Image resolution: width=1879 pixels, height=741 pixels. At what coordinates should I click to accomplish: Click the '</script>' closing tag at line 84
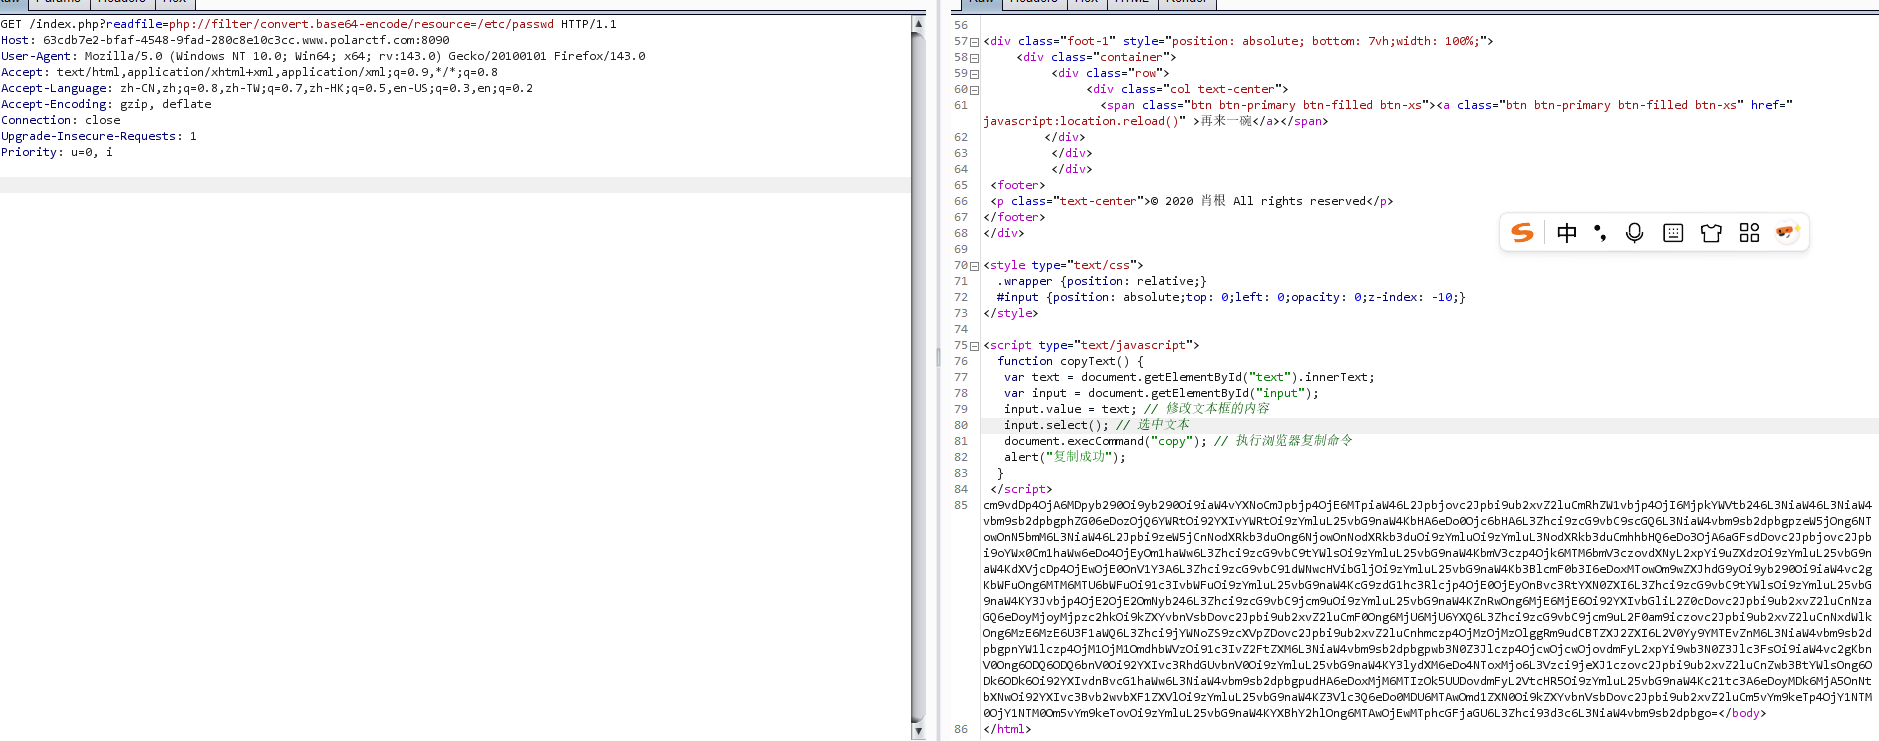[x=1021, y=489]
